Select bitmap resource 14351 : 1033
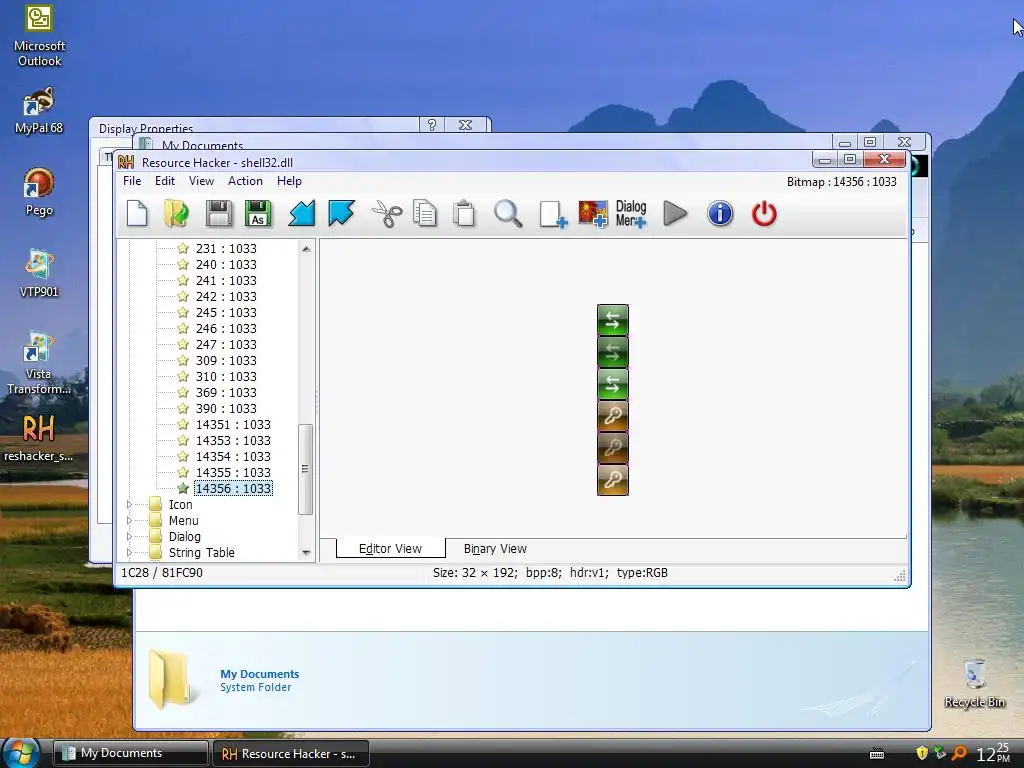This screenshot has height=768, width=1024. (x=233, y=424)
